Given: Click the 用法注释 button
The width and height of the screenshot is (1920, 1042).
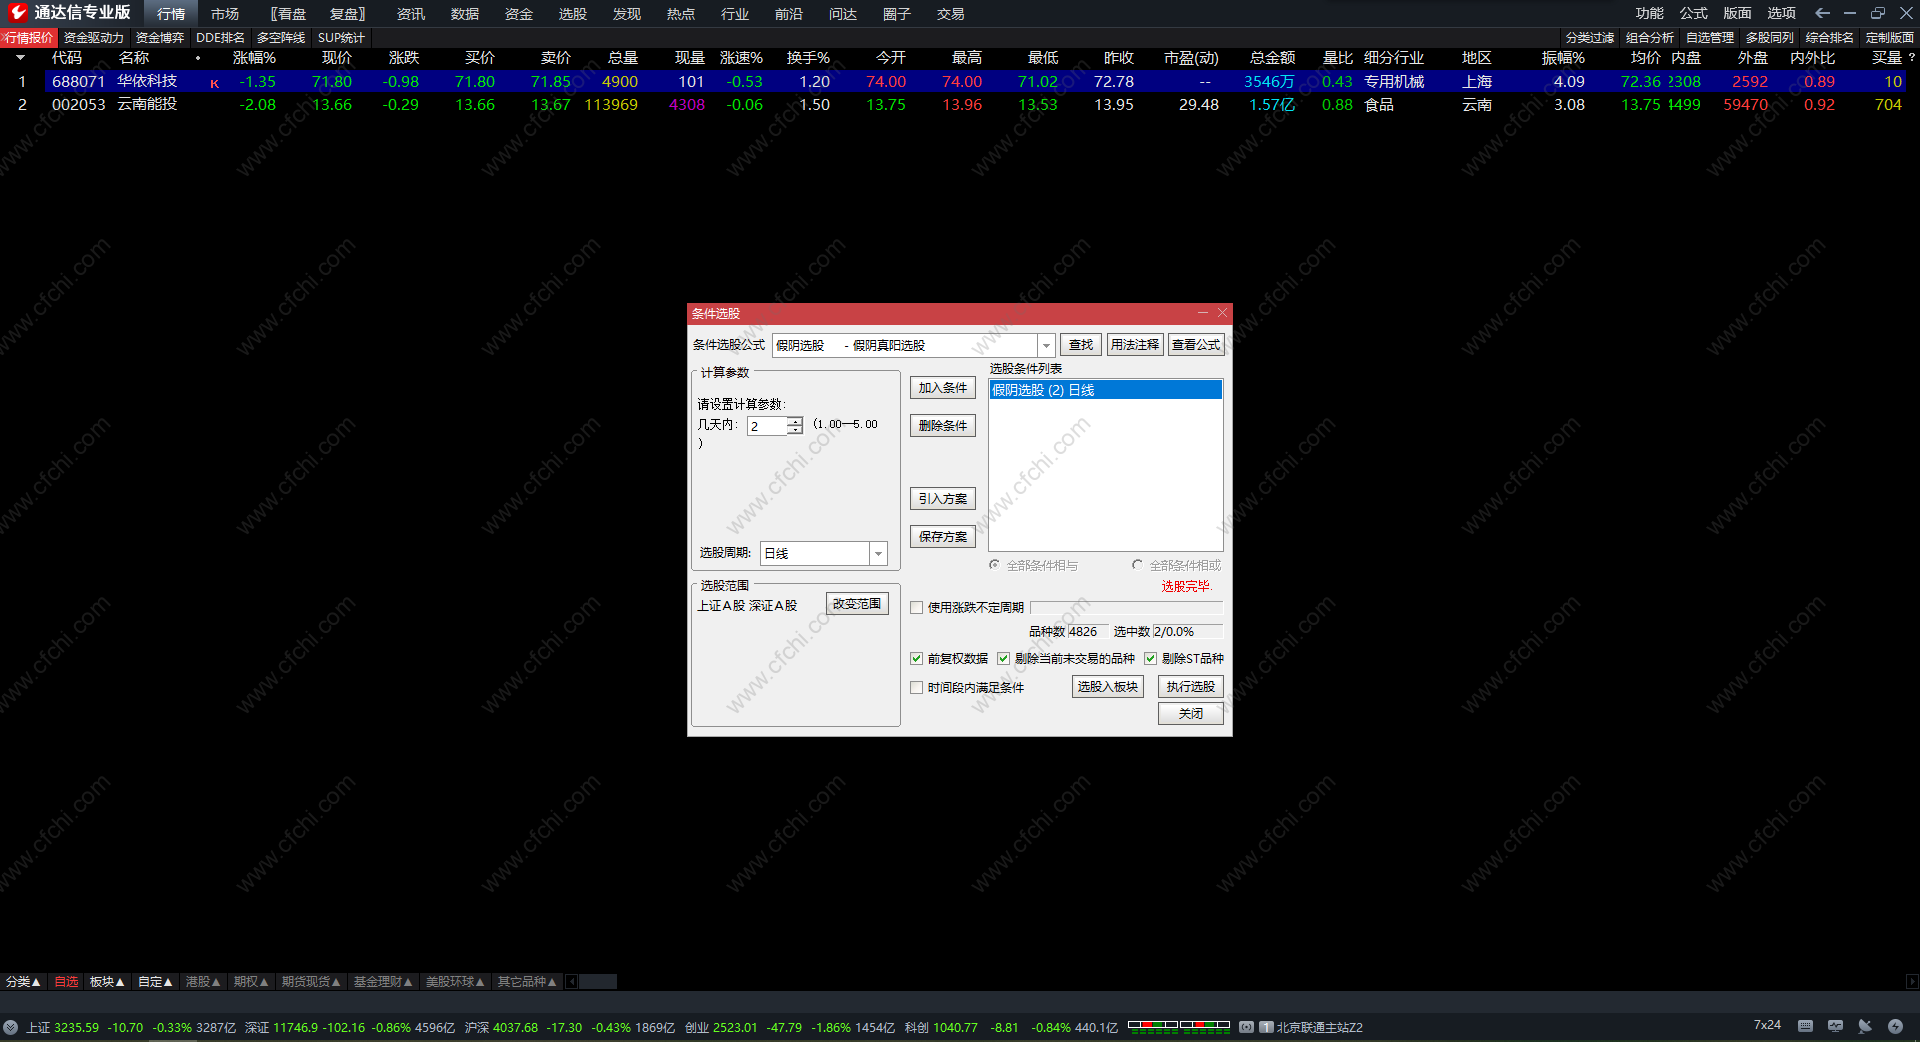Looking at the screenshot, I should click(x=1135, y=345).
